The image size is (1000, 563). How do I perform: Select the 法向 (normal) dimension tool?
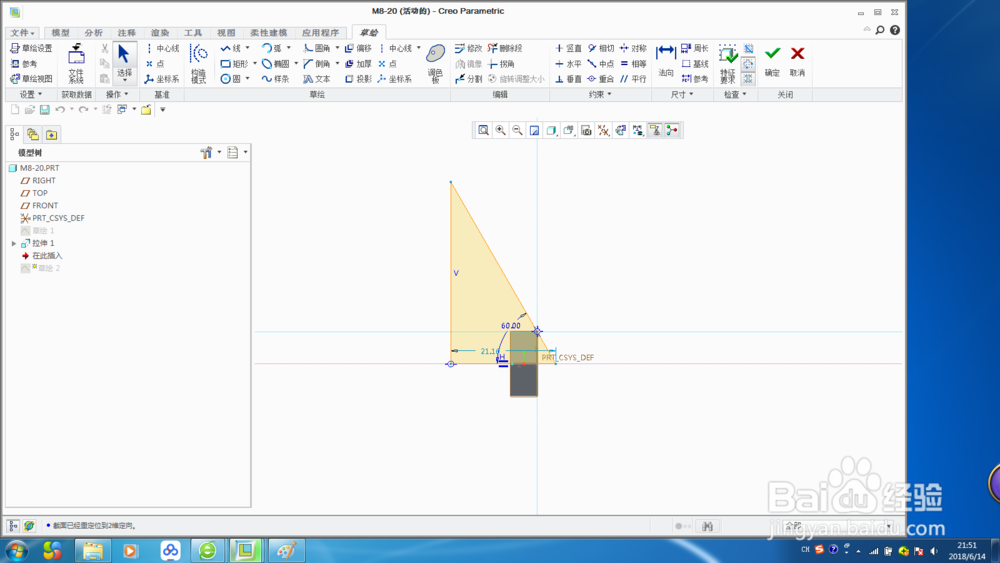click(666, 61)
